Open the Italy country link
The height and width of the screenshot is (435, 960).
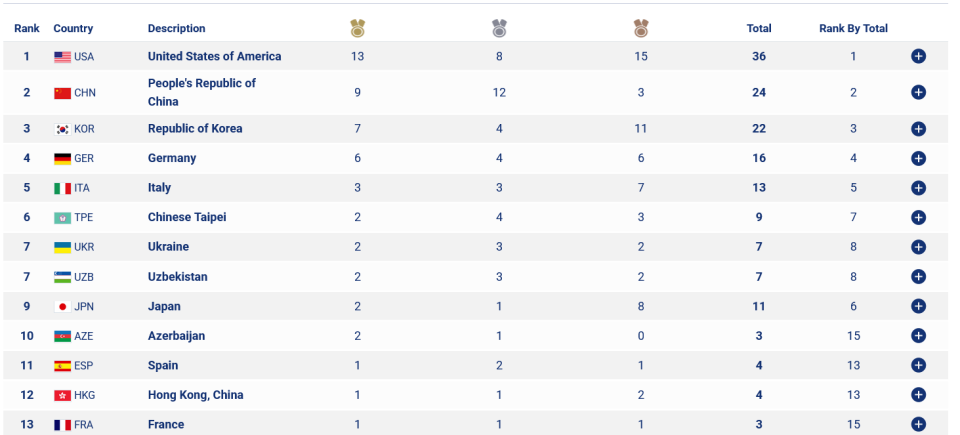tap(159, 187)
